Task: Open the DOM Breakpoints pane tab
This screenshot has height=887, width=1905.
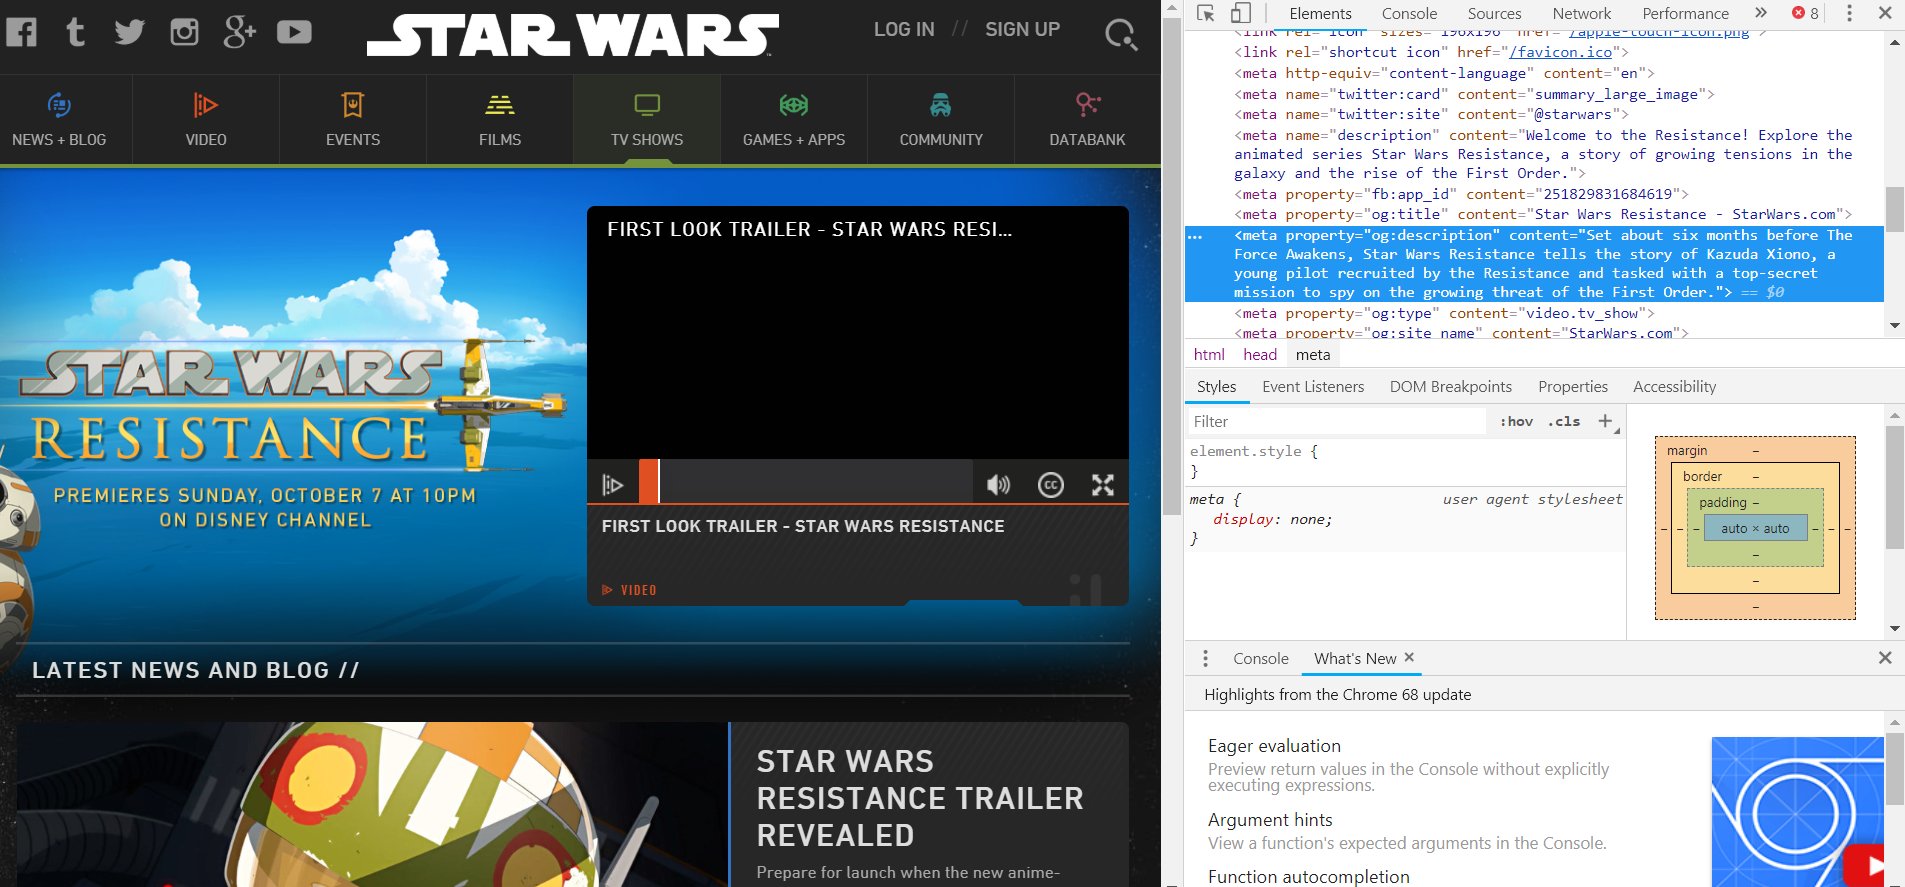Action: pos(1450,387)
